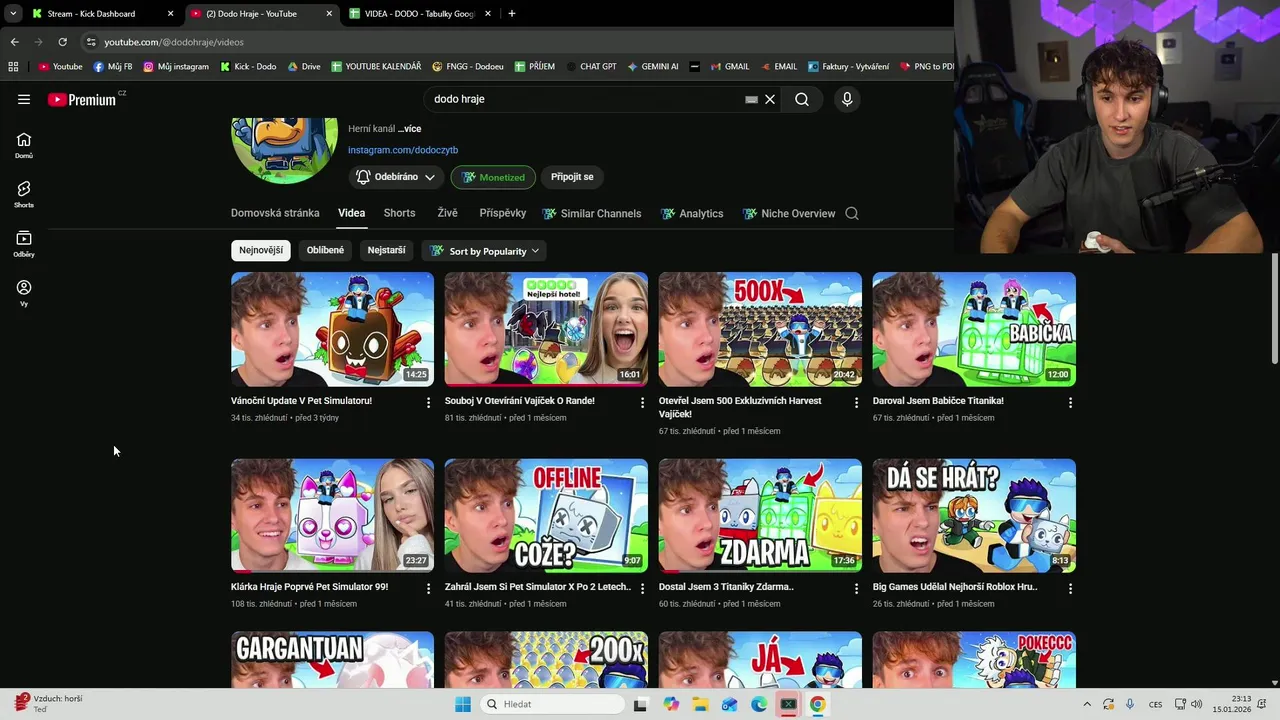Go to Domů in sidebar
This screenshot has width=1280, height=720.
coord(24,145)
